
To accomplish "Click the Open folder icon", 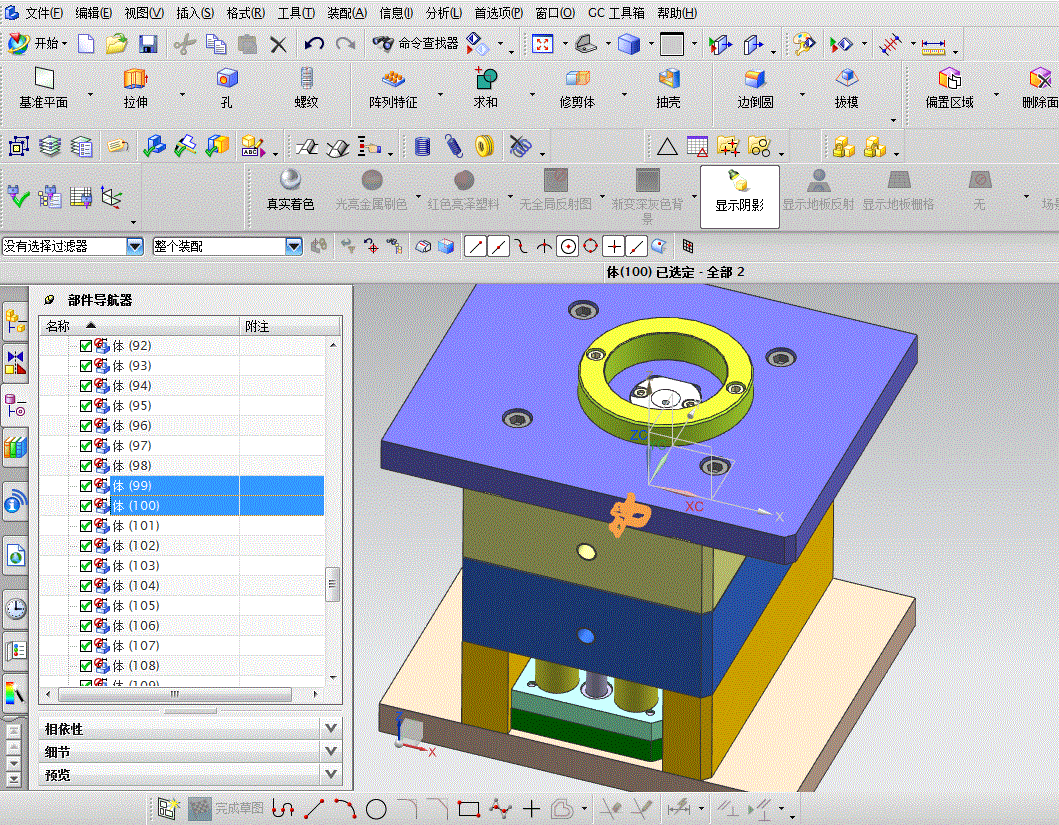I will tap(116, 45).
